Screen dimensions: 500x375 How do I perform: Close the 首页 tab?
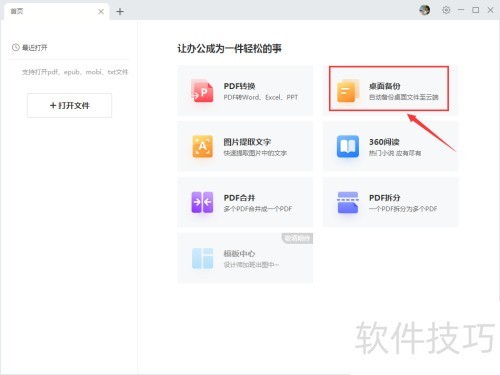101,12
